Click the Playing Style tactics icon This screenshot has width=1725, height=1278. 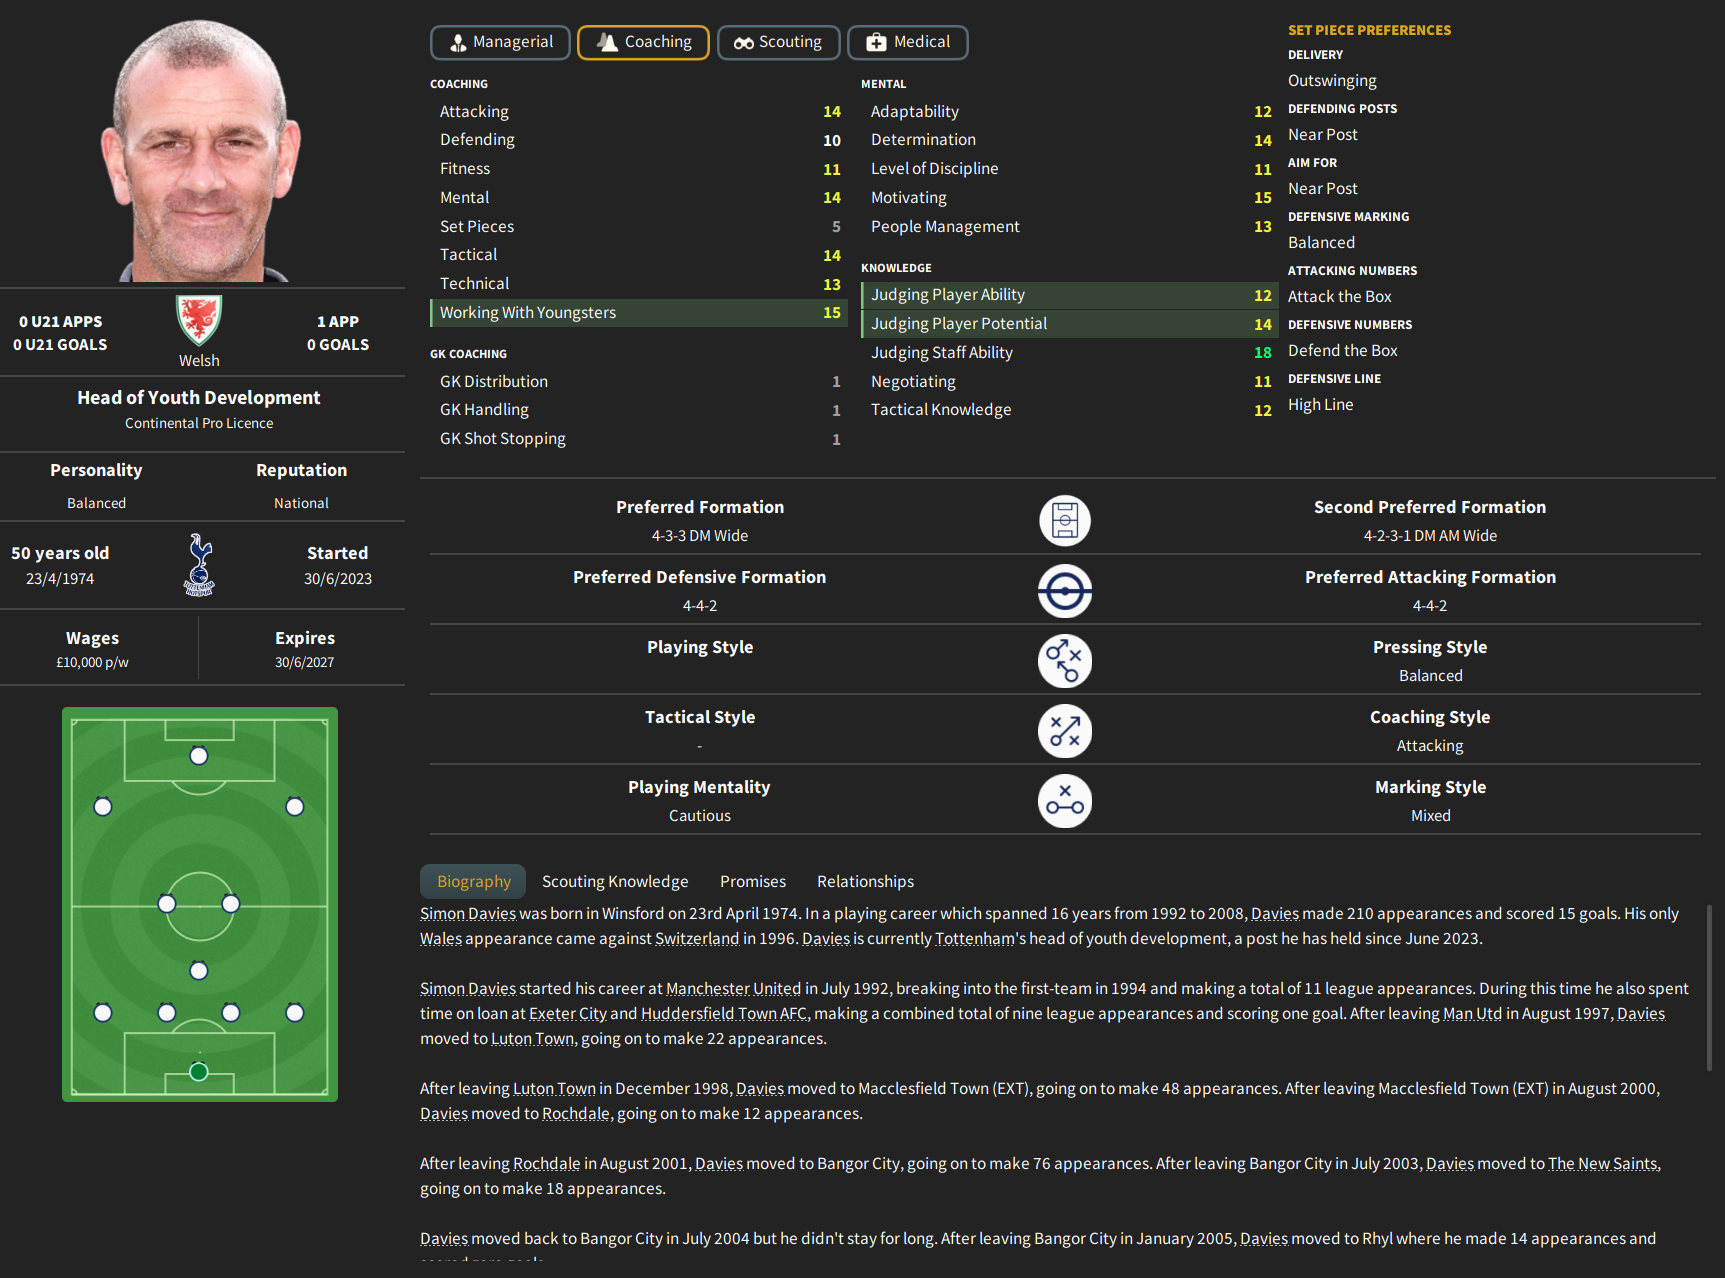coord(1064,661)
